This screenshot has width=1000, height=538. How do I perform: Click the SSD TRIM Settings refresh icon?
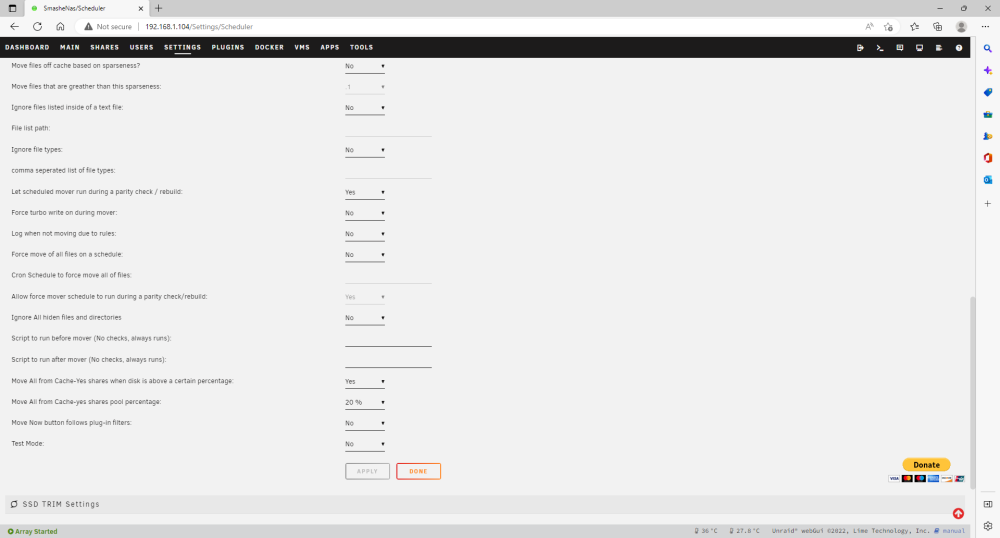(14, 504)
